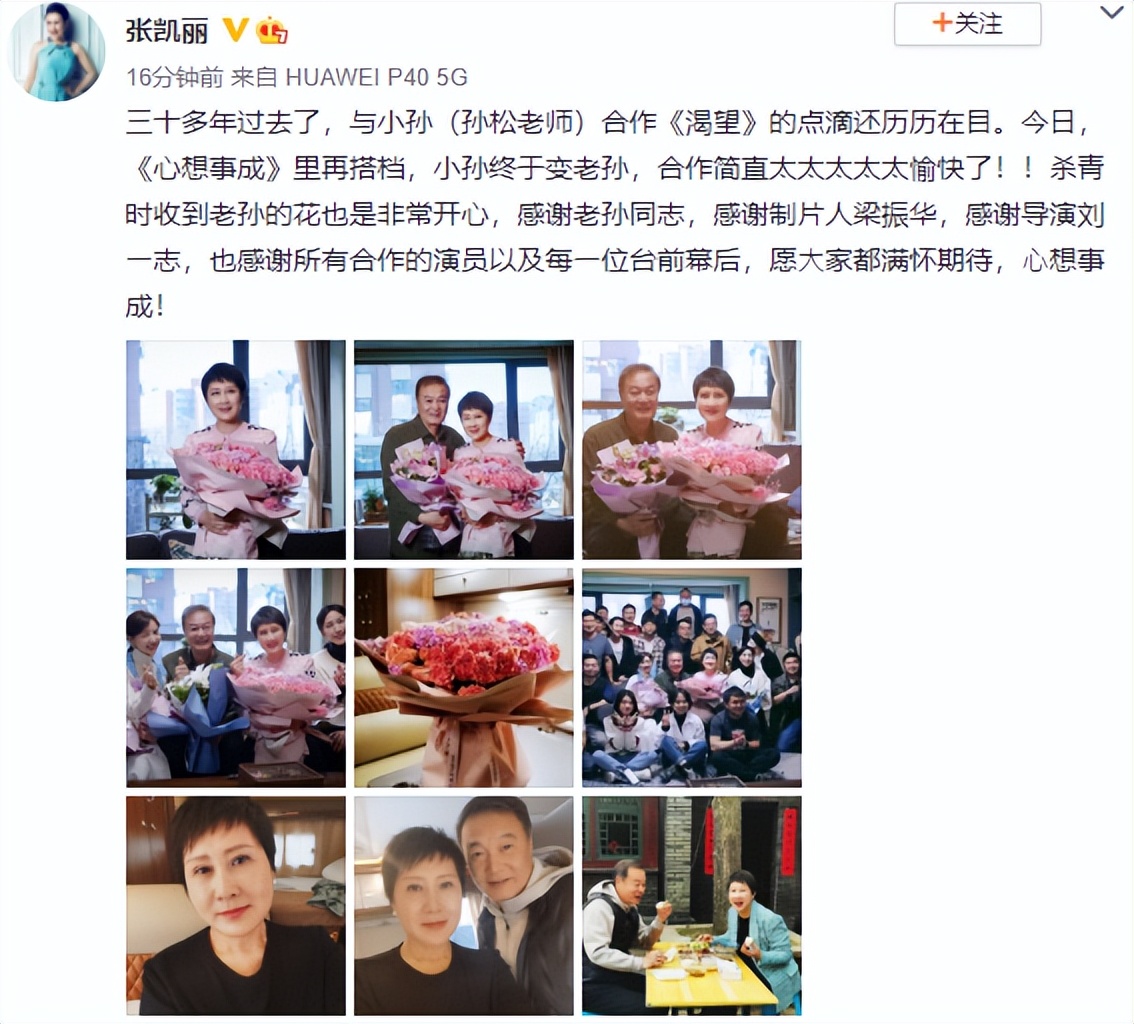Open large crew group photo thumbnail
This screenshot has height=1024, width=1134.
point(692,678)
